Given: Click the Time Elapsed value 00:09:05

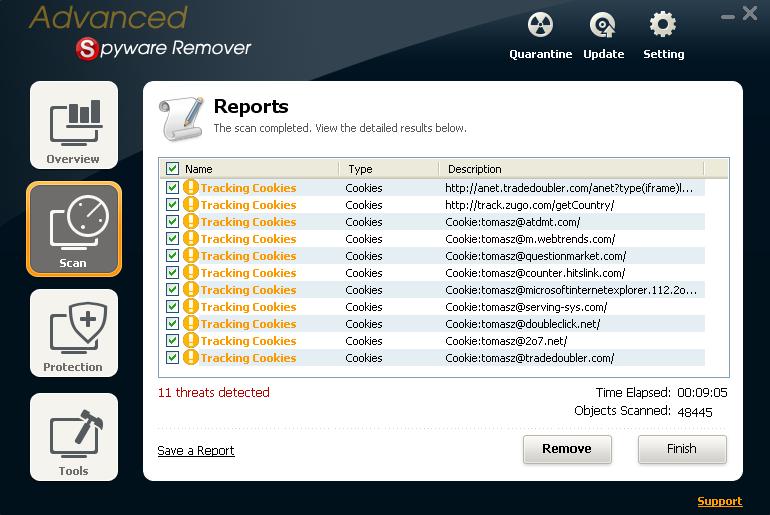Looking at the screenshot, I should (702, 393).
